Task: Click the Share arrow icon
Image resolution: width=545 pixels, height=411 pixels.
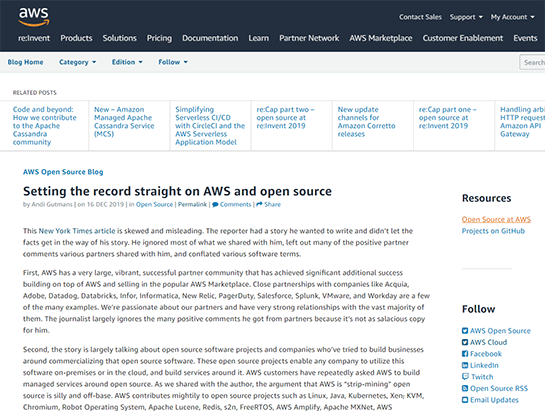Action: tap(259, 204)
